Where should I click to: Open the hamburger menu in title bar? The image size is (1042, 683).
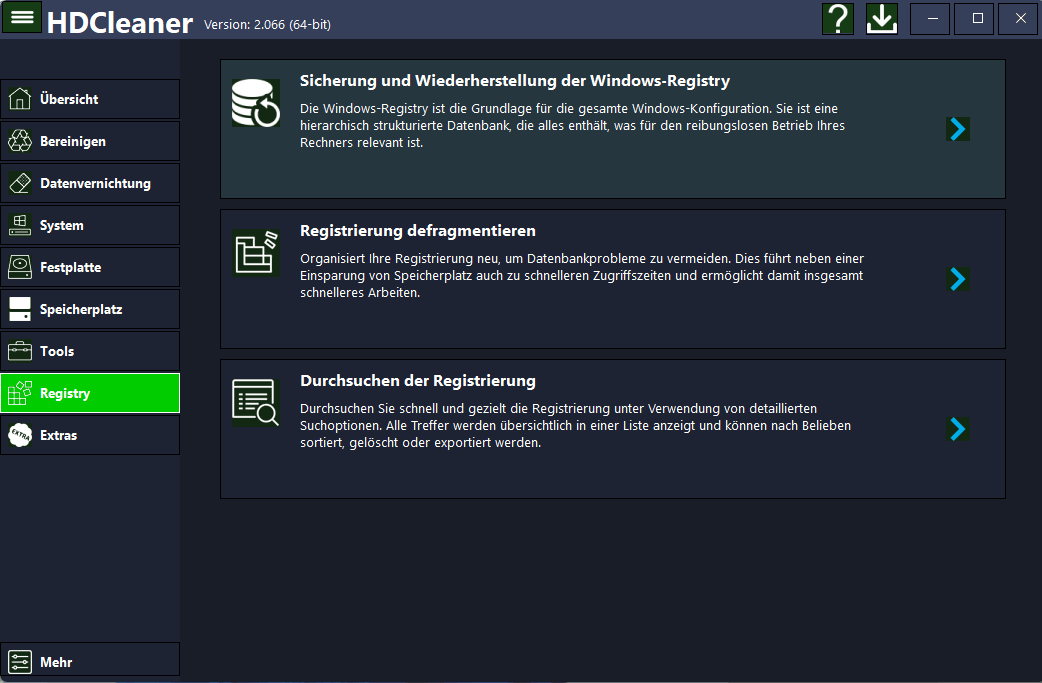pos(22,18)
